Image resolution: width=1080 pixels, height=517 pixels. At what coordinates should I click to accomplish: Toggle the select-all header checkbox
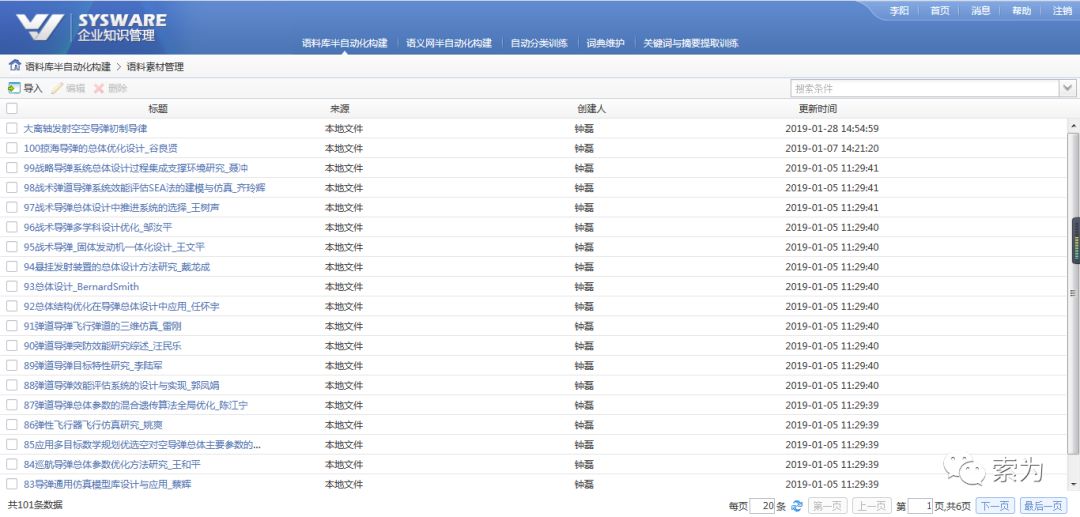[x=12, y=108]
